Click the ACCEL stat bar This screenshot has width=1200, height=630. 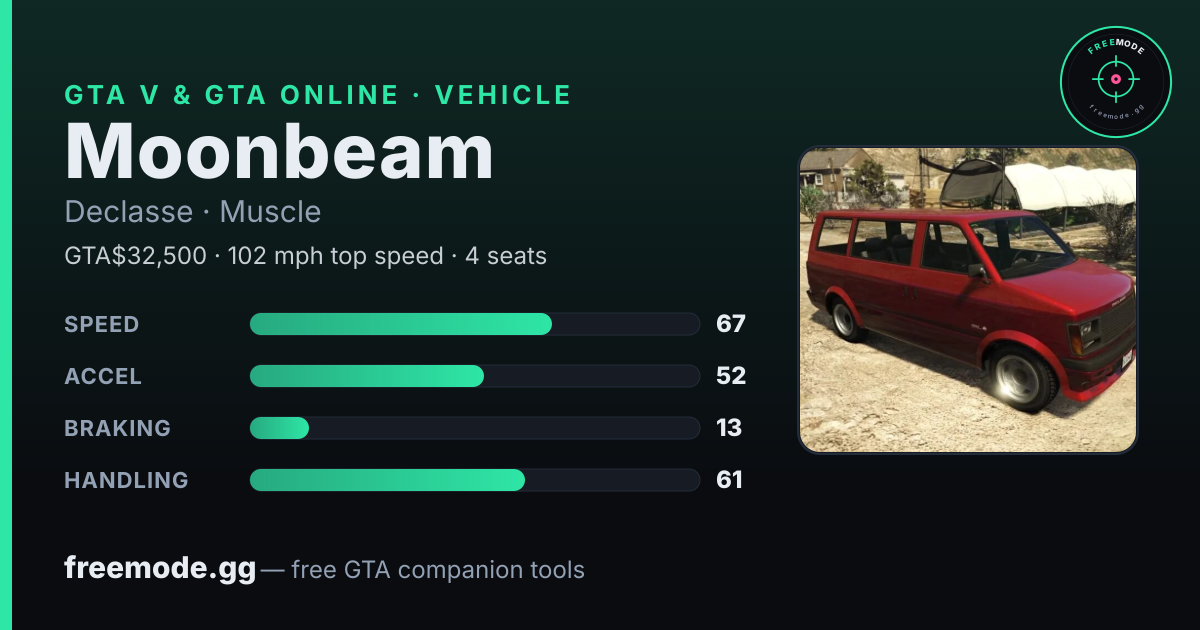(x=474, y=376)
